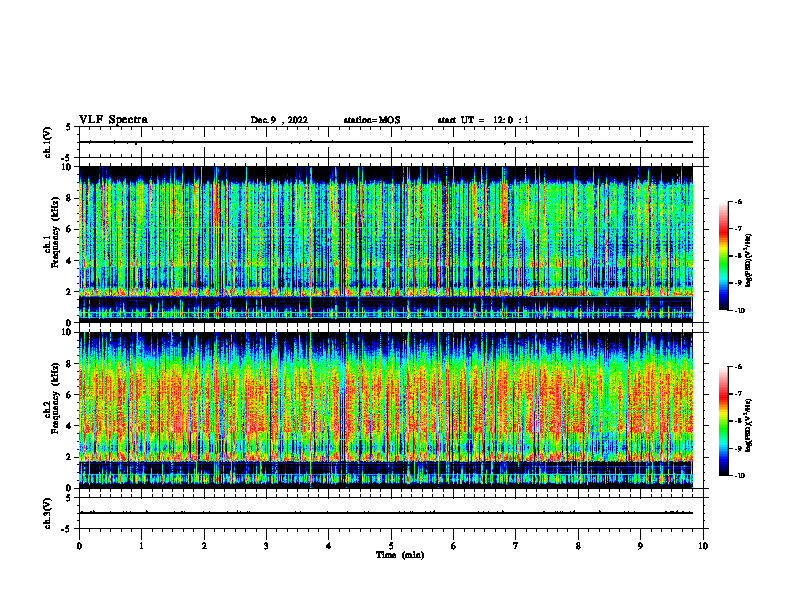
Task: Select the ch.1 "Frequency (kHz)" axis label
Action: coord(55,232)
